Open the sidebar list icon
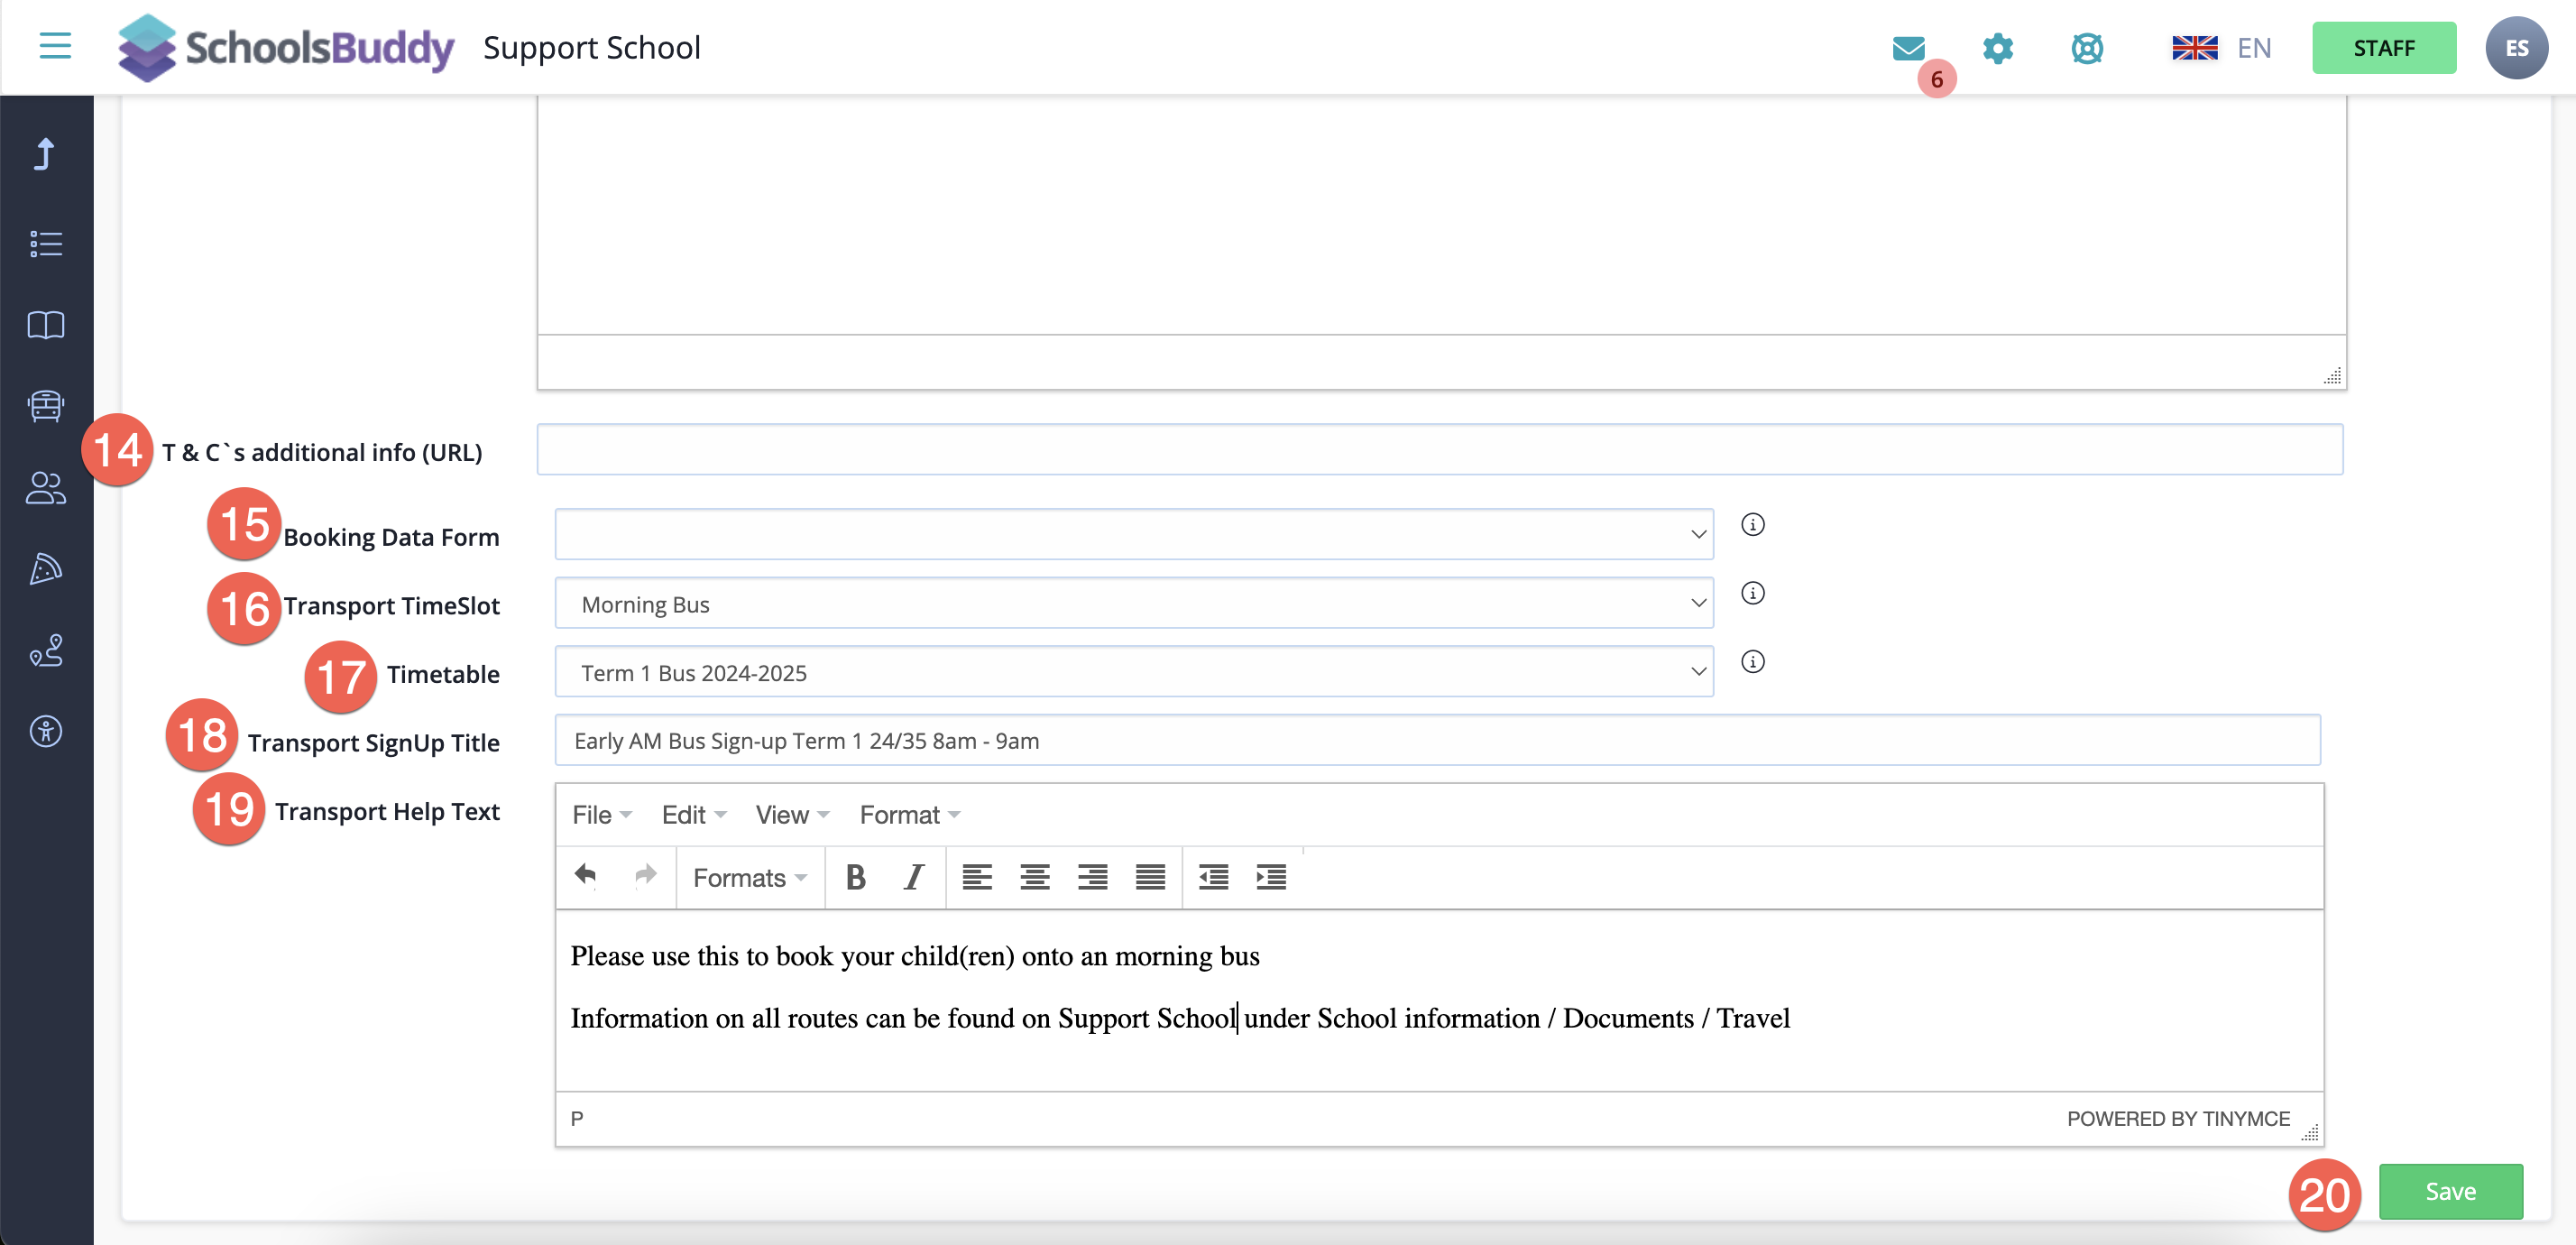The image size is (2576, 1245). (45, 244)
